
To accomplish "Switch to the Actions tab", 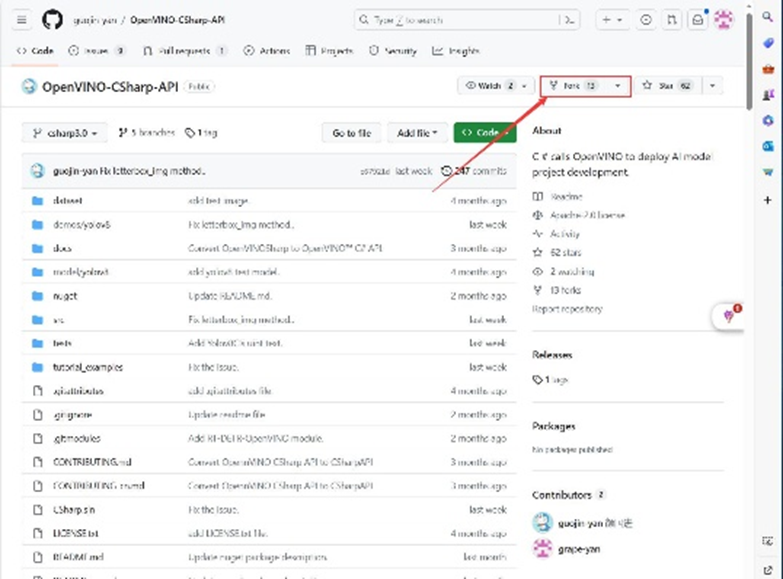I will [266, 50].
